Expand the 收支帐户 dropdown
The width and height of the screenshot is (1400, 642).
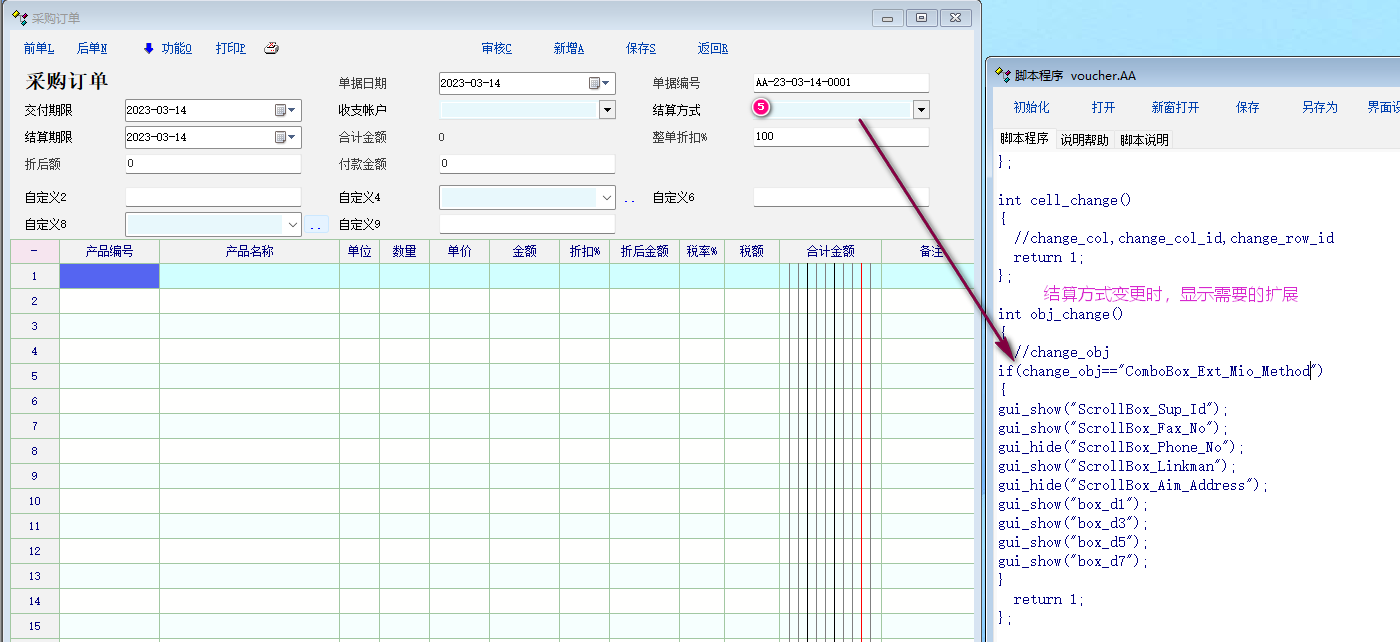(607, 110)
